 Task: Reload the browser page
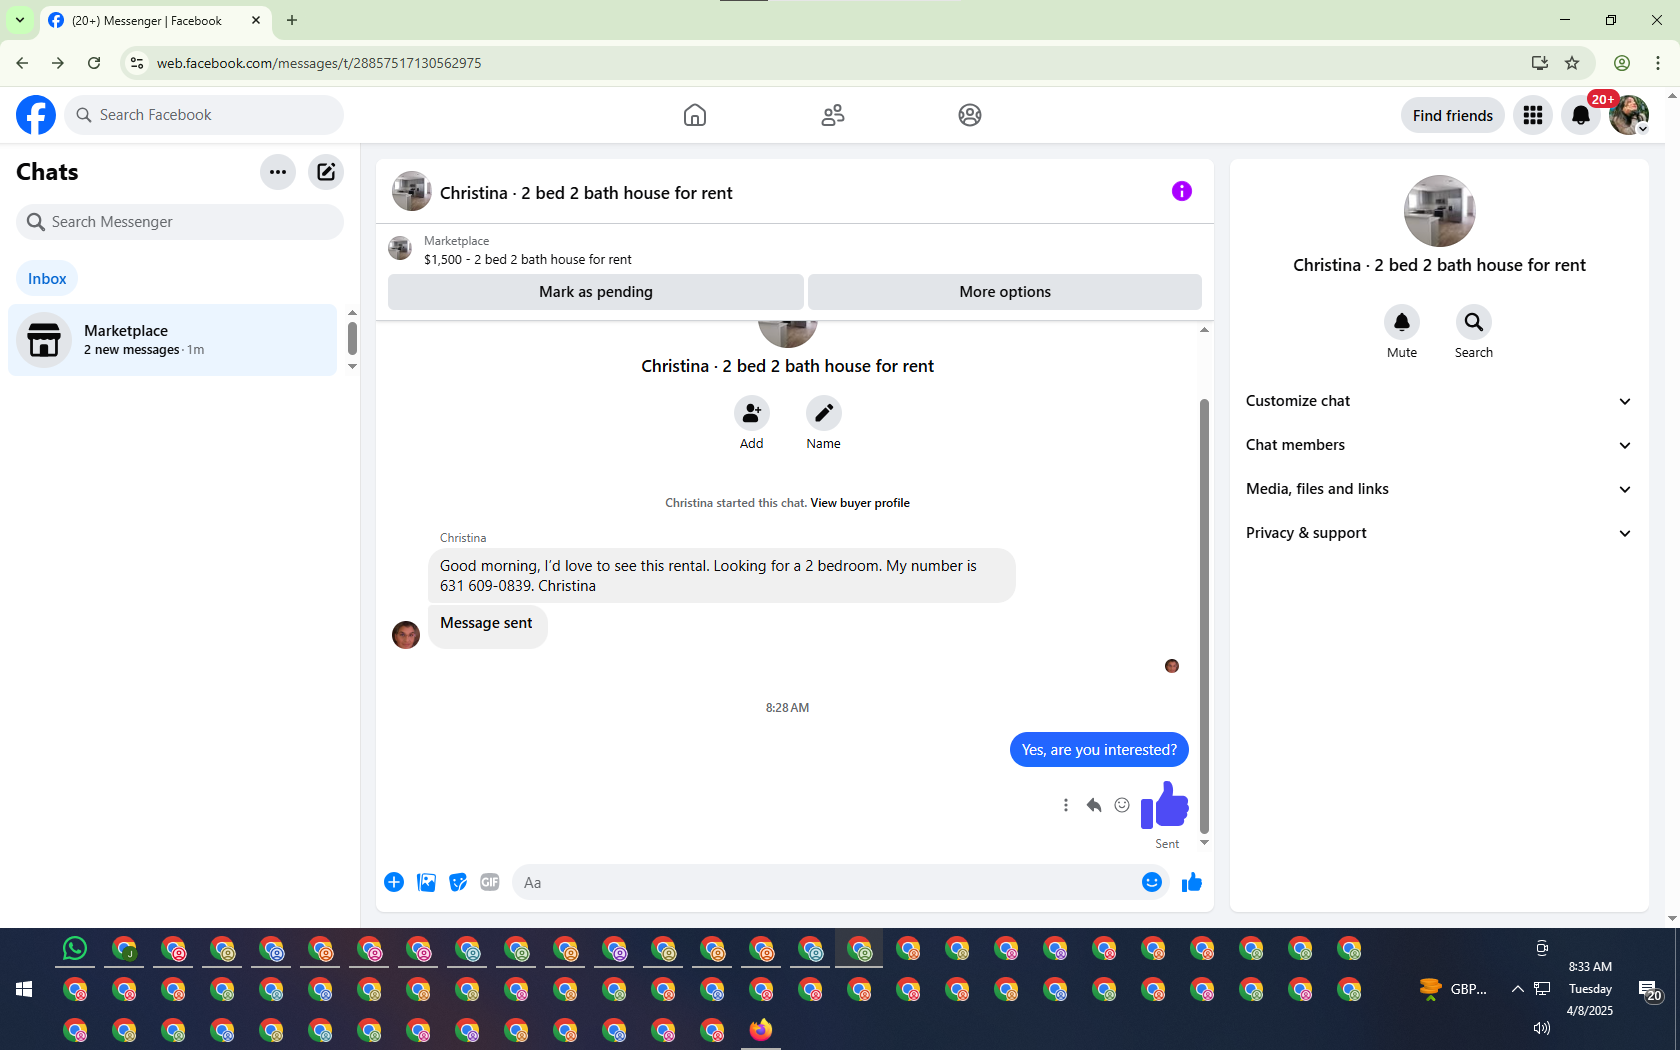(94, 63)
